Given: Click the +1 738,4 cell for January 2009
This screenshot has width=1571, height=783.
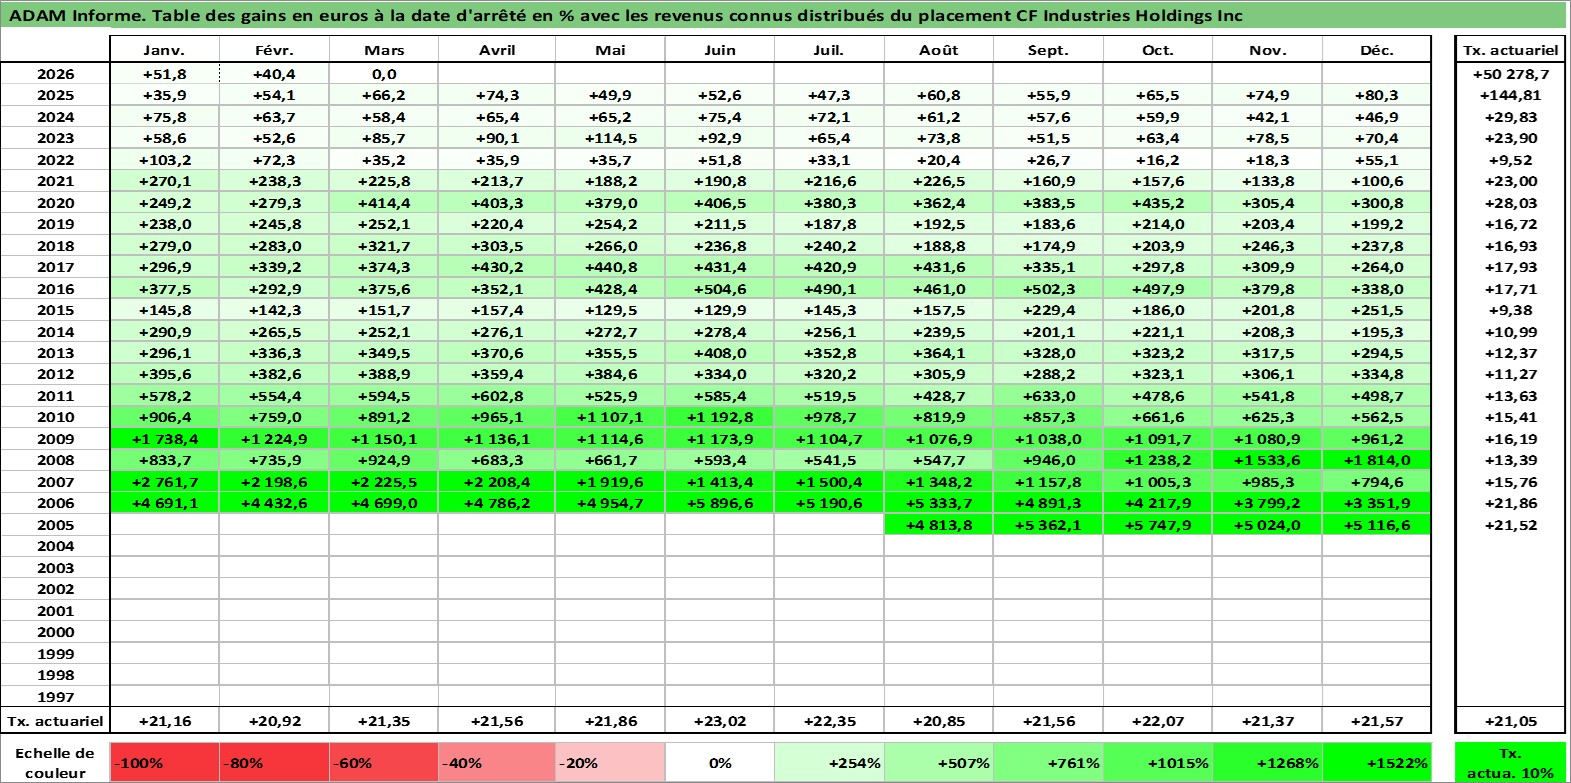Looking at the screenshot, I should point(164,439).
